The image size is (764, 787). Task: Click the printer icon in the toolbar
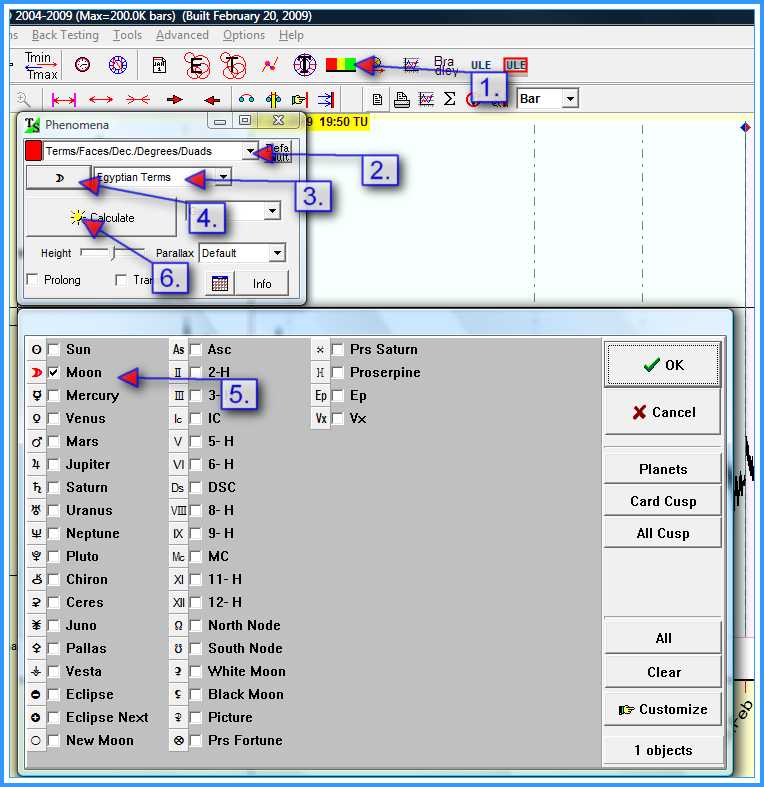click(401, 99)
